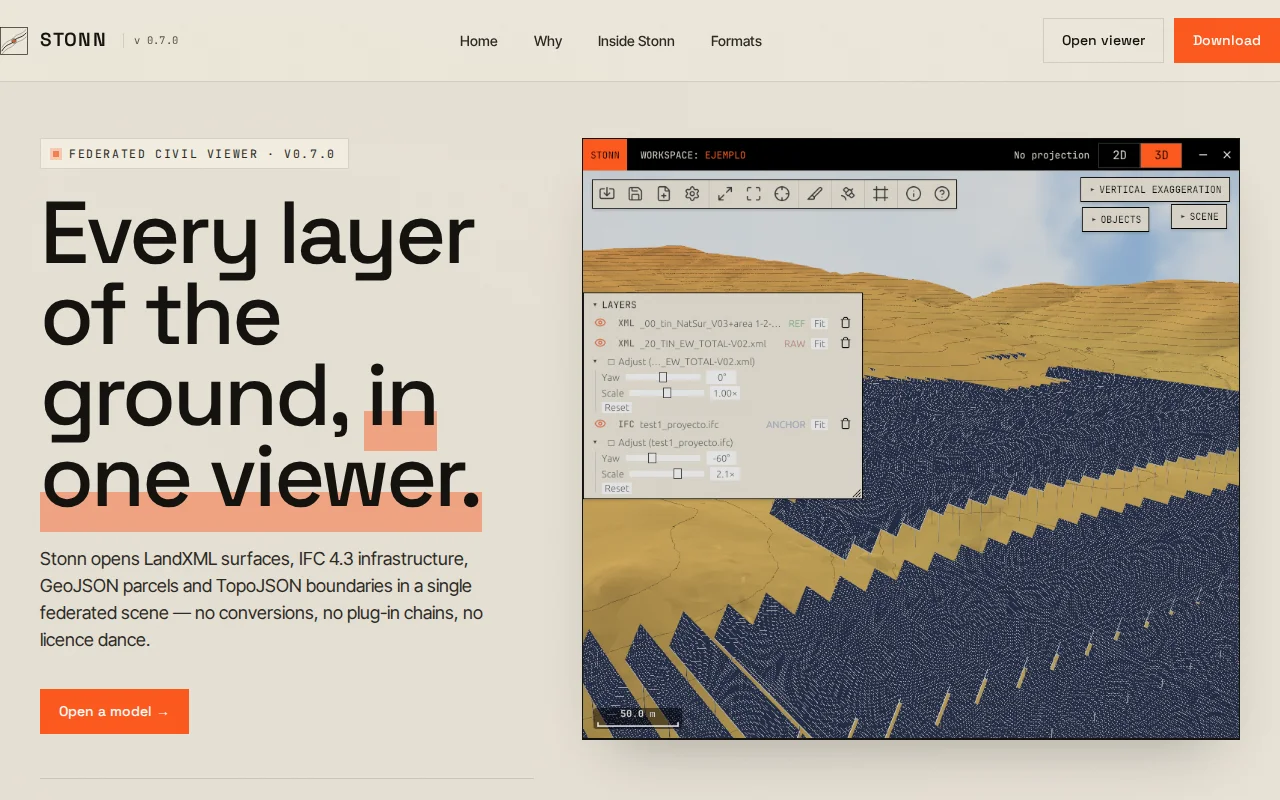Go to the Home nav item
Image resolution: width=1280 pixels, height=800 pixels.
coord(479,41)
